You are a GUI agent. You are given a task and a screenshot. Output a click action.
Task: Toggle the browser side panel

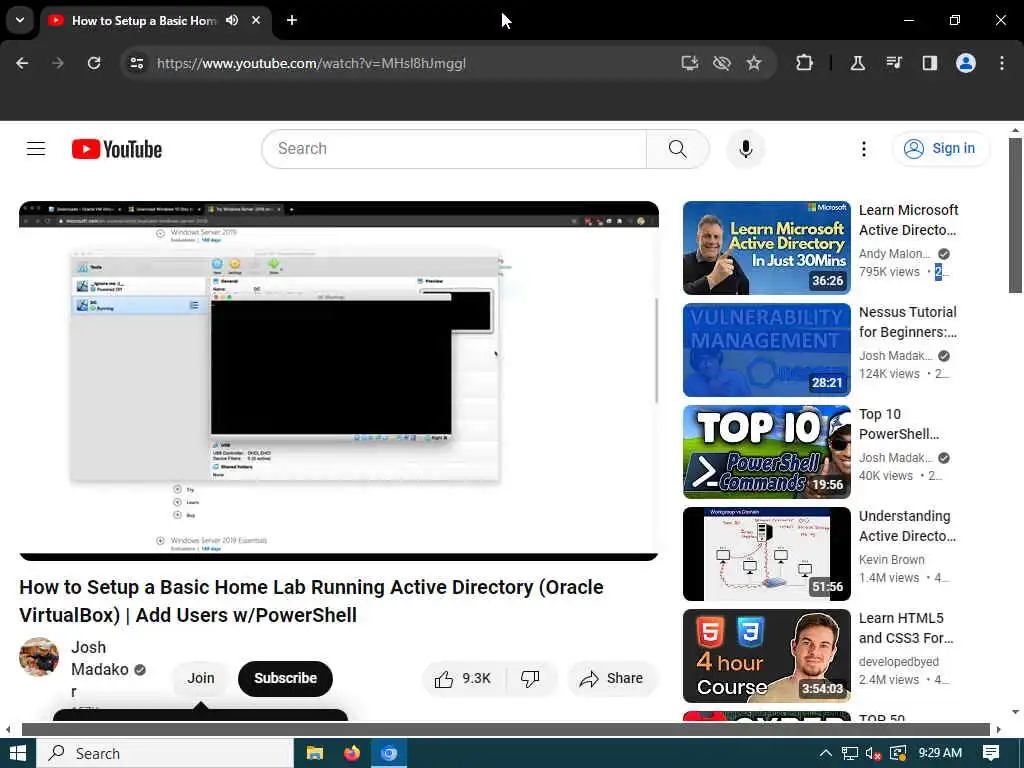coord(929,63)
